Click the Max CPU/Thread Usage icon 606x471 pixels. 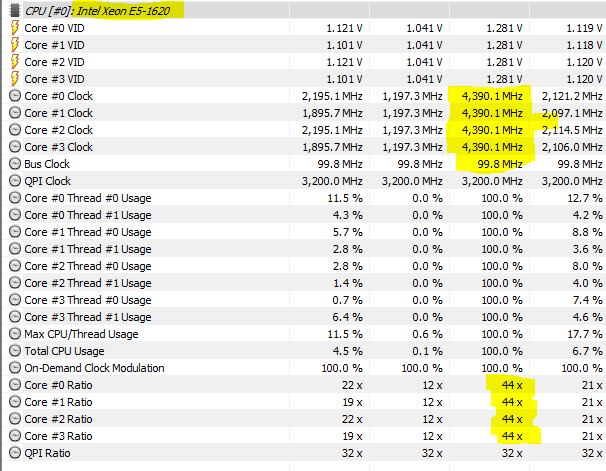pyautogui.click(x=14, y=334)
